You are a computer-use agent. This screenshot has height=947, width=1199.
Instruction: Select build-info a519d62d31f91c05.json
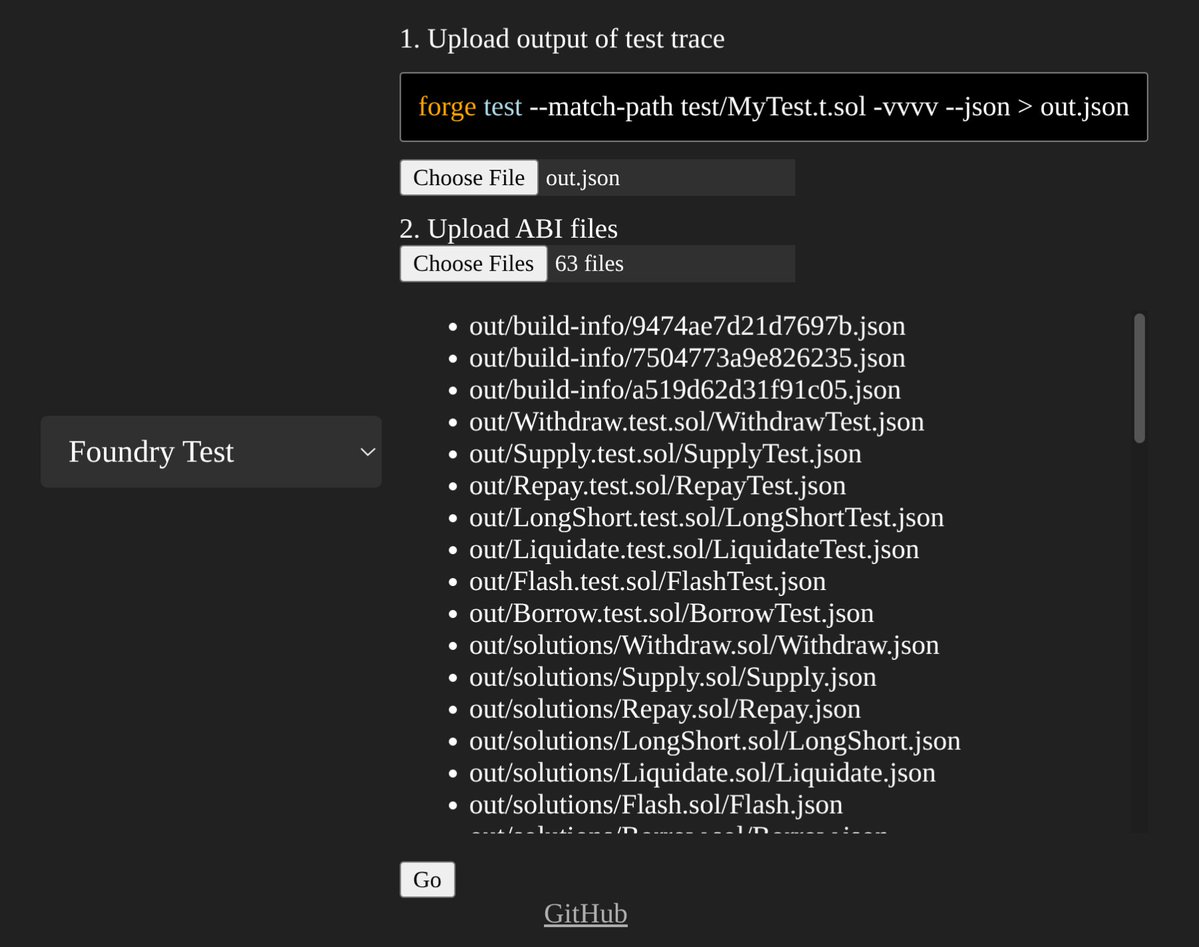684,390
